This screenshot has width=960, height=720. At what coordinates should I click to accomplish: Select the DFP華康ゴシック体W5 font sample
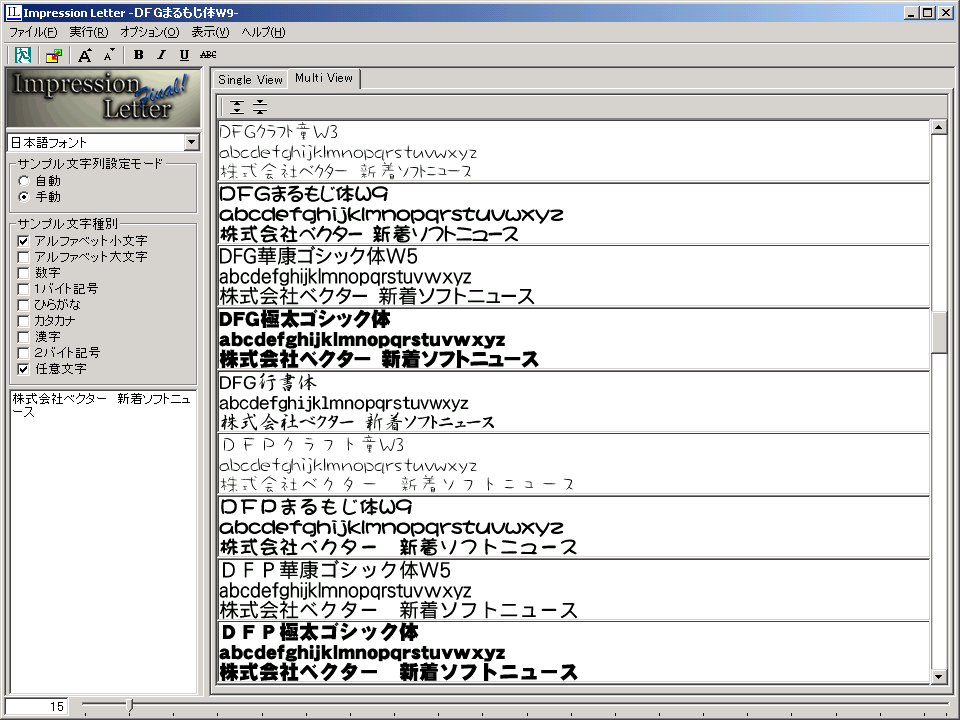(574, 590)
